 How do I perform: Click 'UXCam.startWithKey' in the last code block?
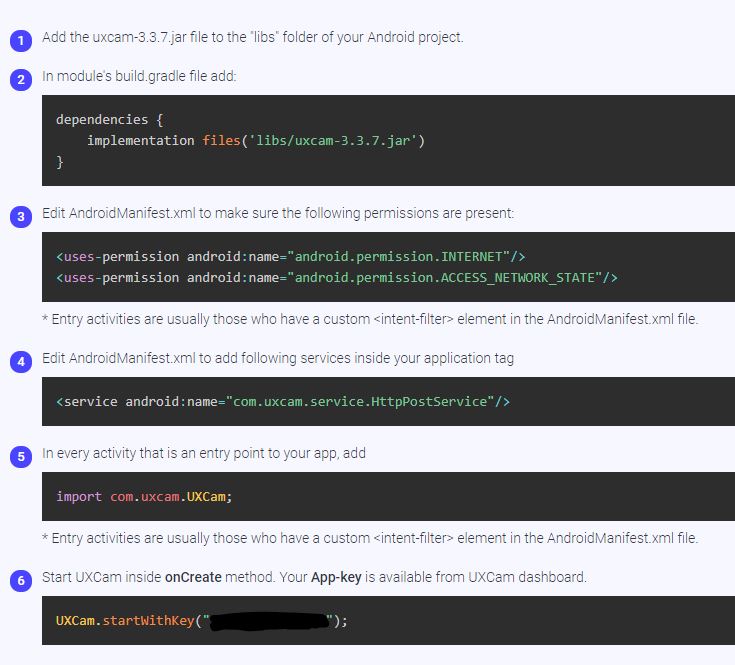125,621
